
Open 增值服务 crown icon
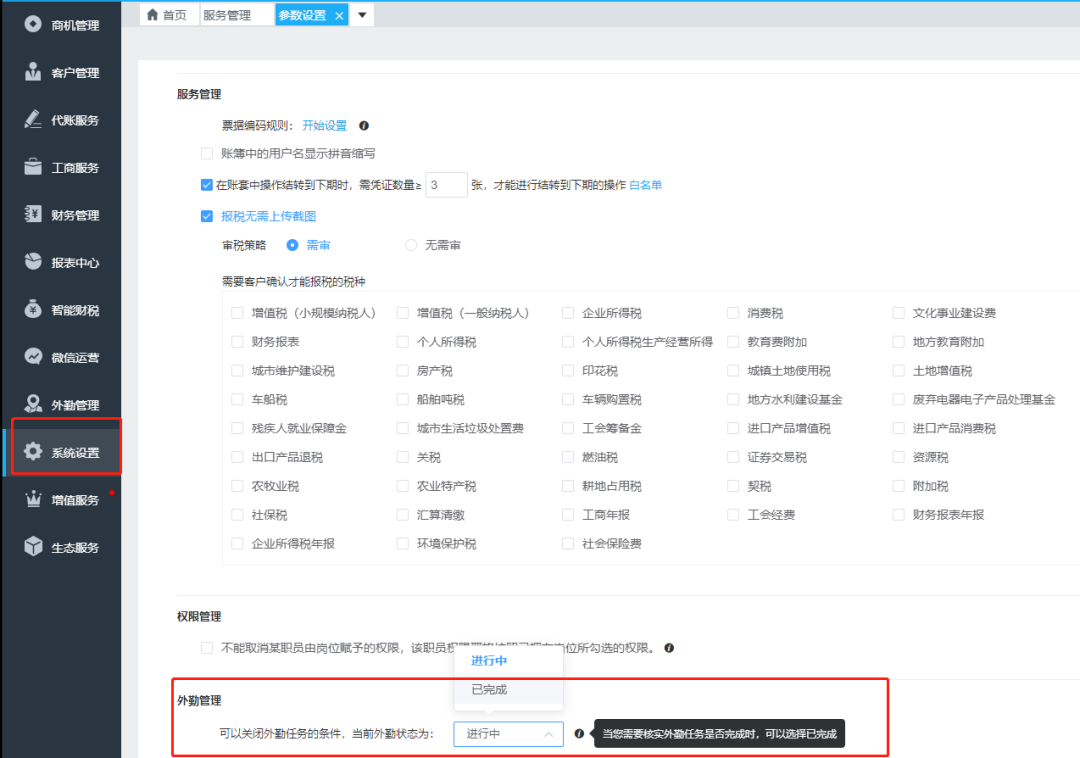coord(32,499)
